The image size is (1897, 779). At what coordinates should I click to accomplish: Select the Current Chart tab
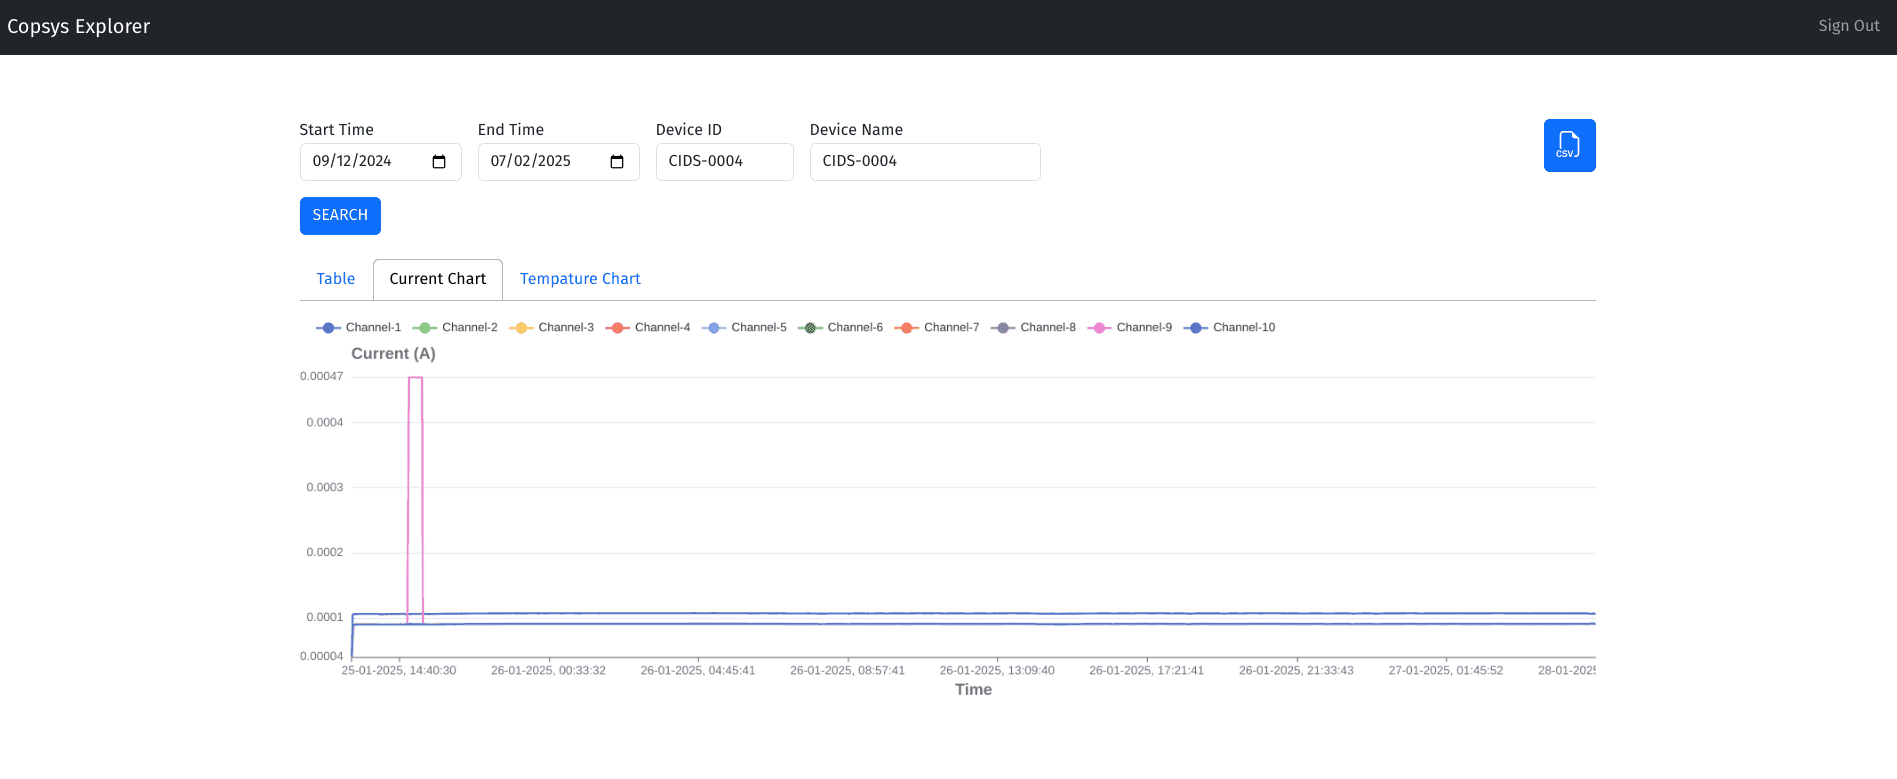438,280
